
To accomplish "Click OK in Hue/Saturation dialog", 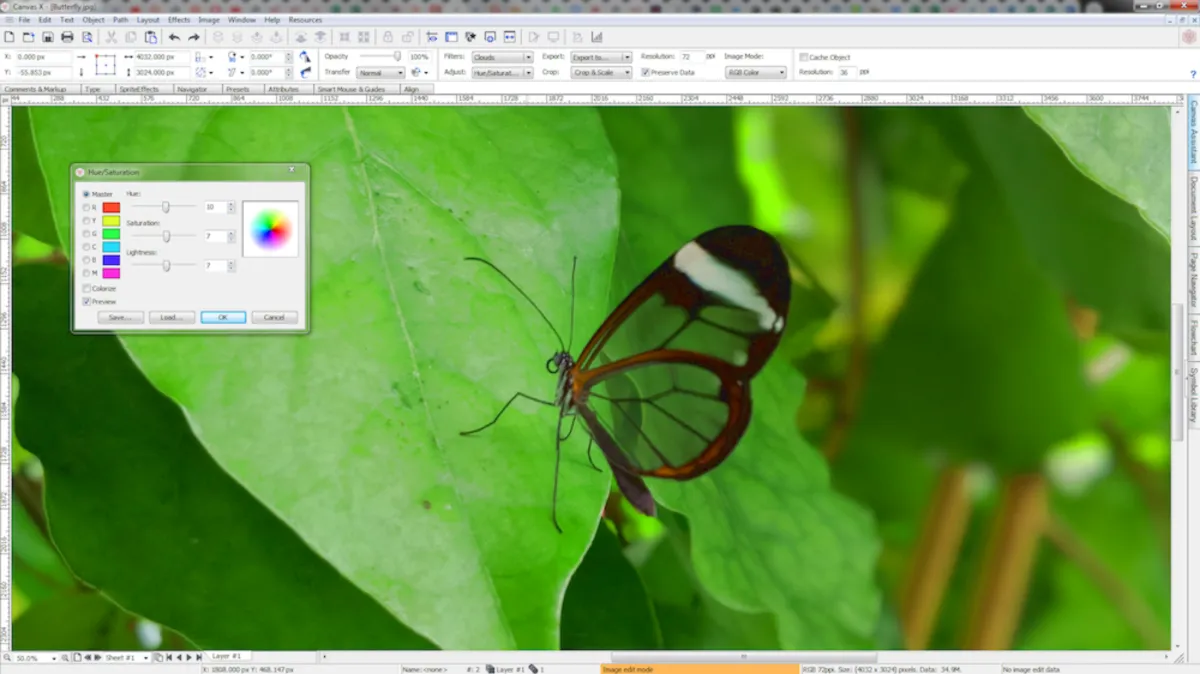I will click(x=223, y=317).
